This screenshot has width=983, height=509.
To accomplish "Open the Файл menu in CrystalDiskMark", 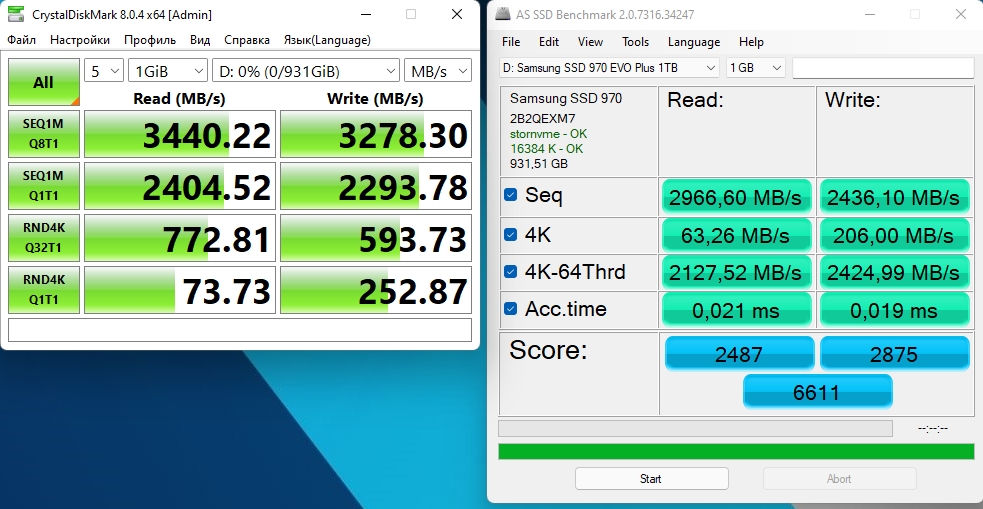I will pyautogui.click(x=22, y=40).
